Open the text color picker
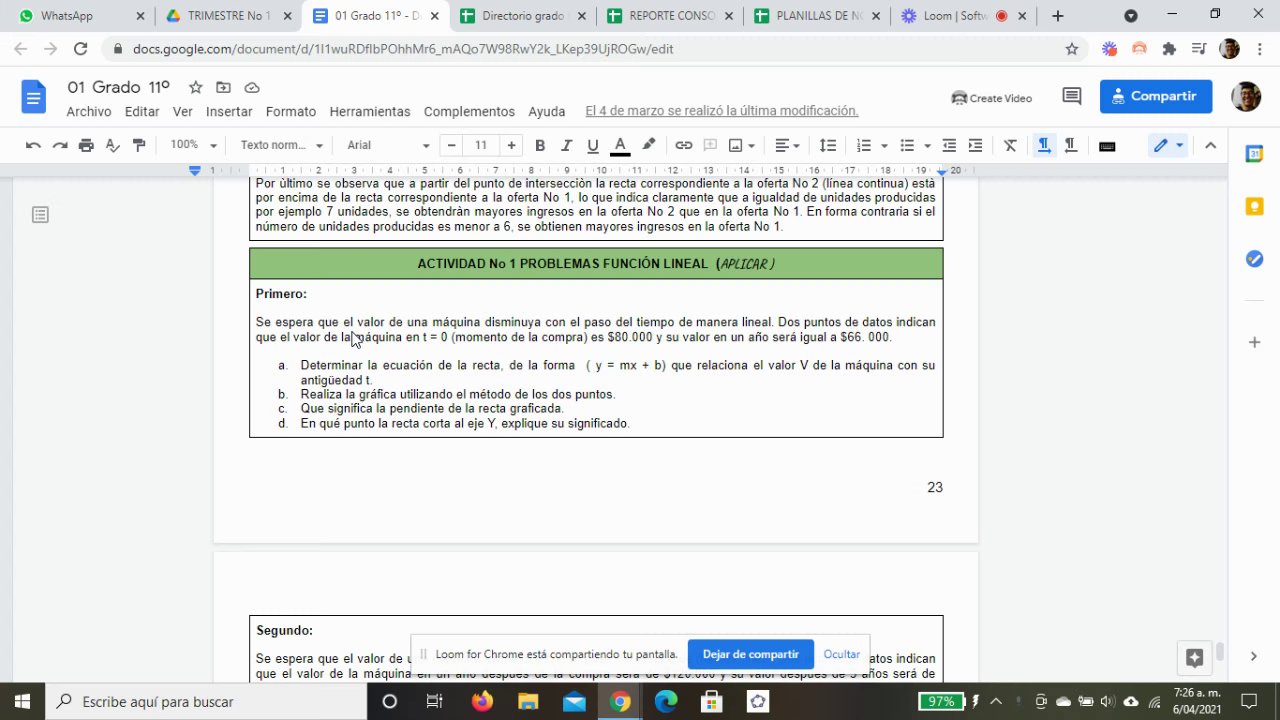 tap(620, 146)
